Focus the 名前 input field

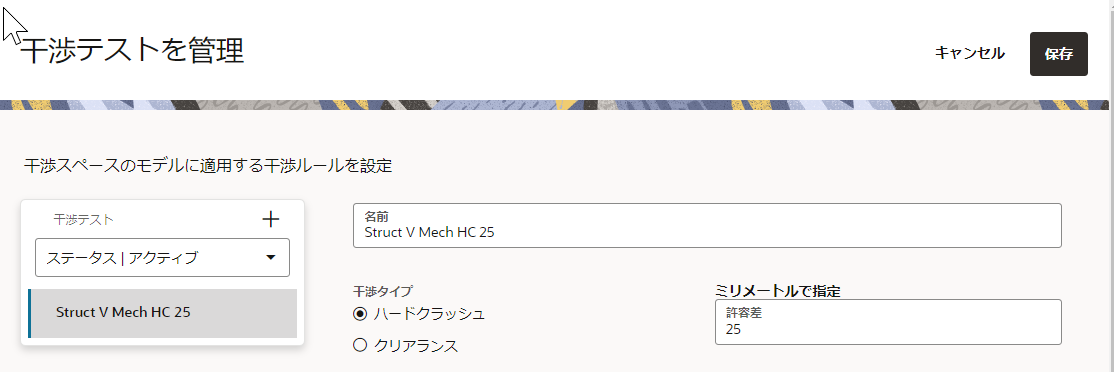click(x=707, y=225)
